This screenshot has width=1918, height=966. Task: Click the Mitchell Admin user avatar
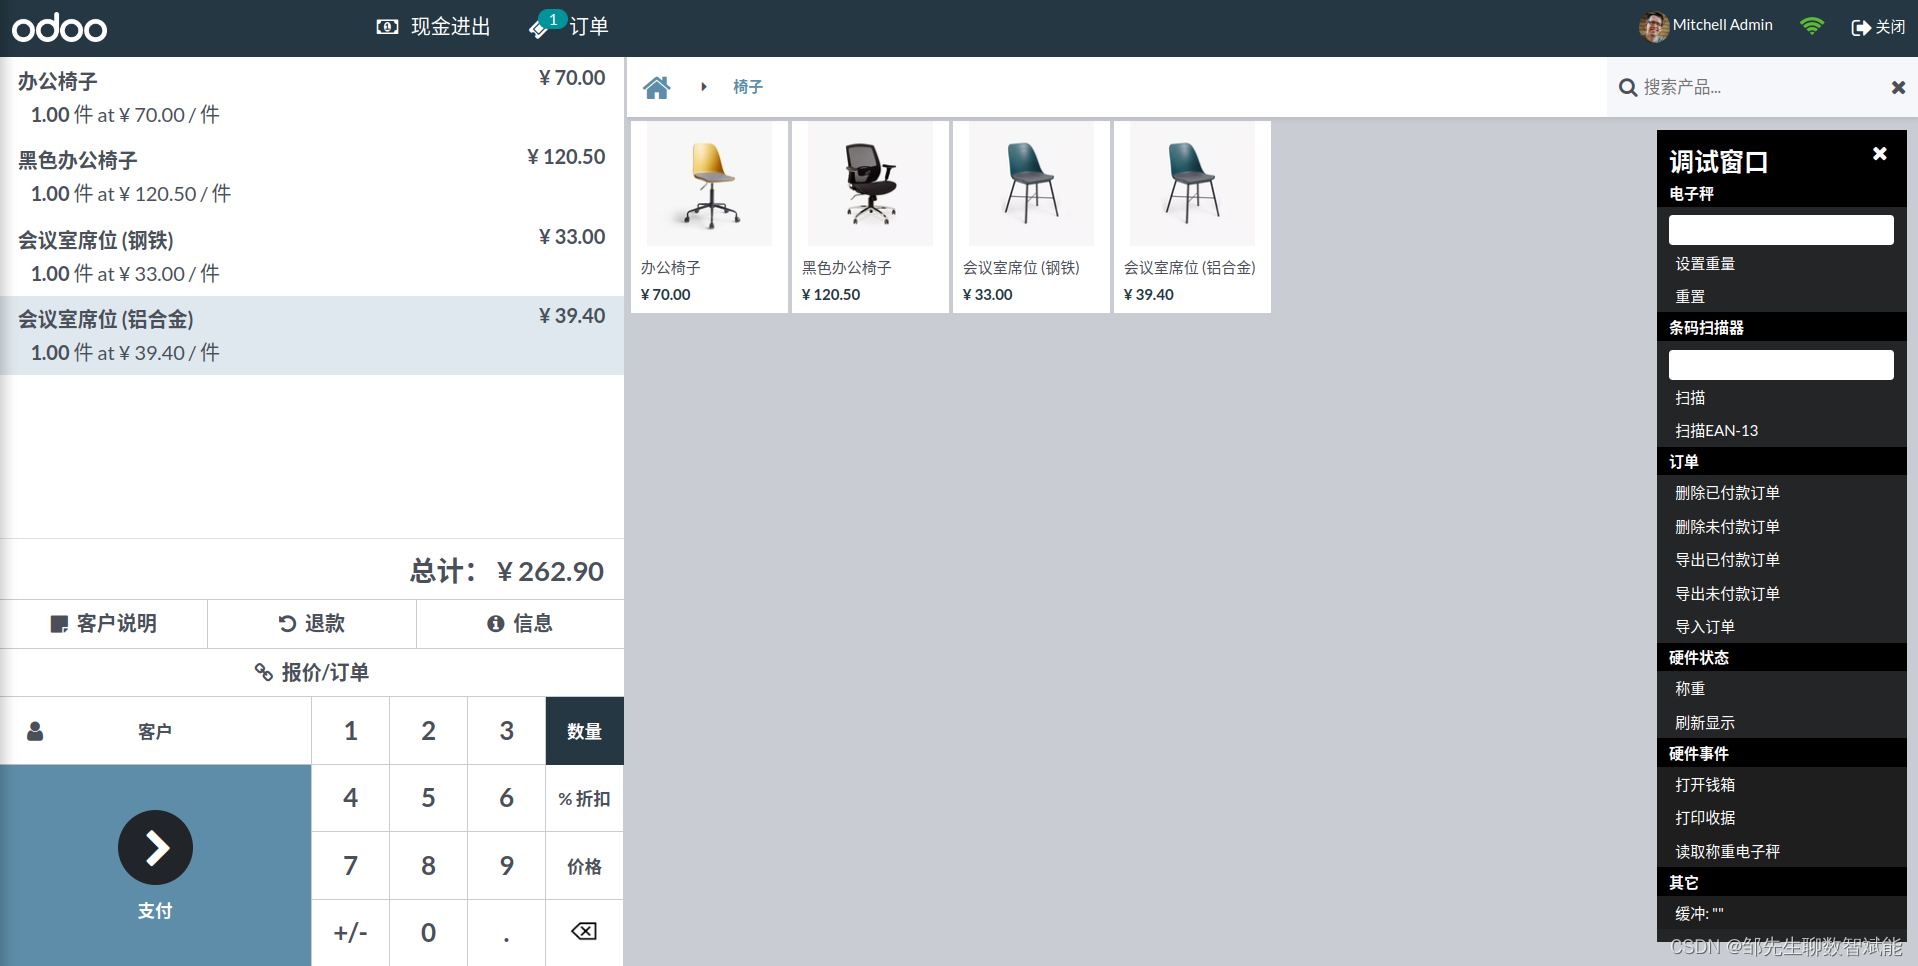pos(1653,27)
